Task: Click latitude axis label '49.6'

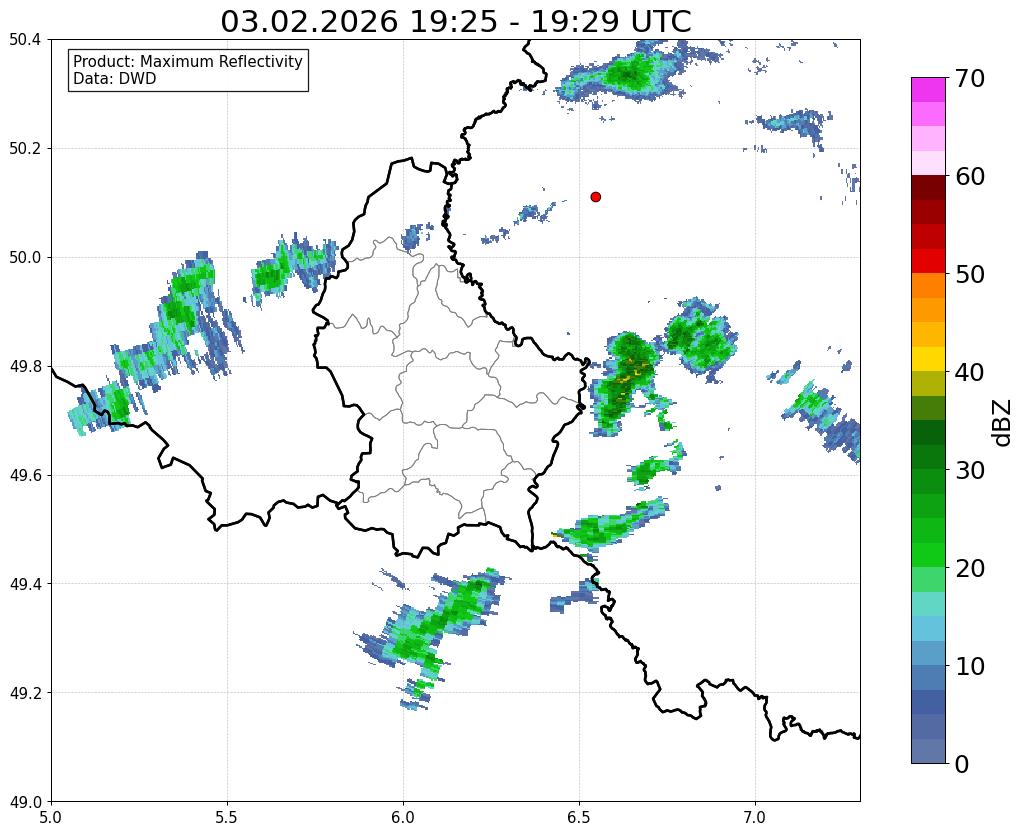Action: tap(25, 475)
